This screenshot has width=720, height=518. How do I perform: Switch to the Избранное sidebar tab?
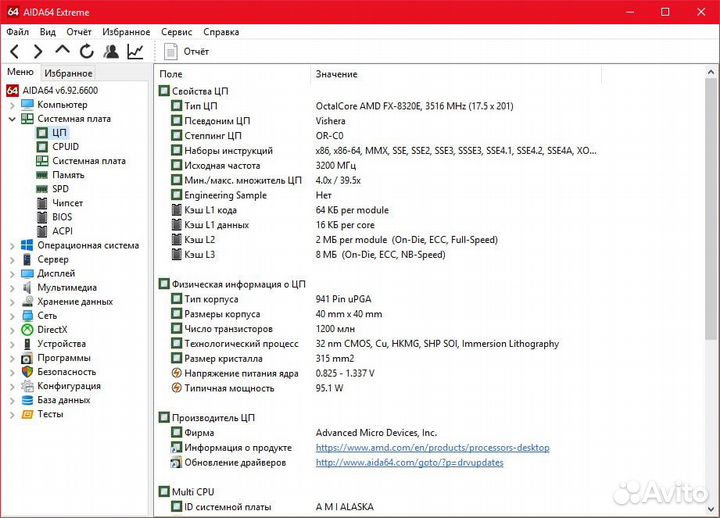click(x=68, y=73)
